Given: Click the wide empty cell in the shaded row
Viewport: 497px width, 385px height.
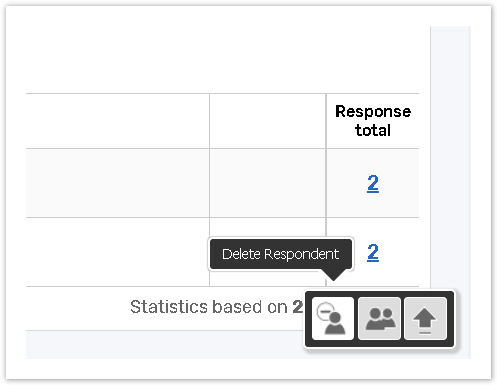Looking at the screenshot, I should coord(117,183).
